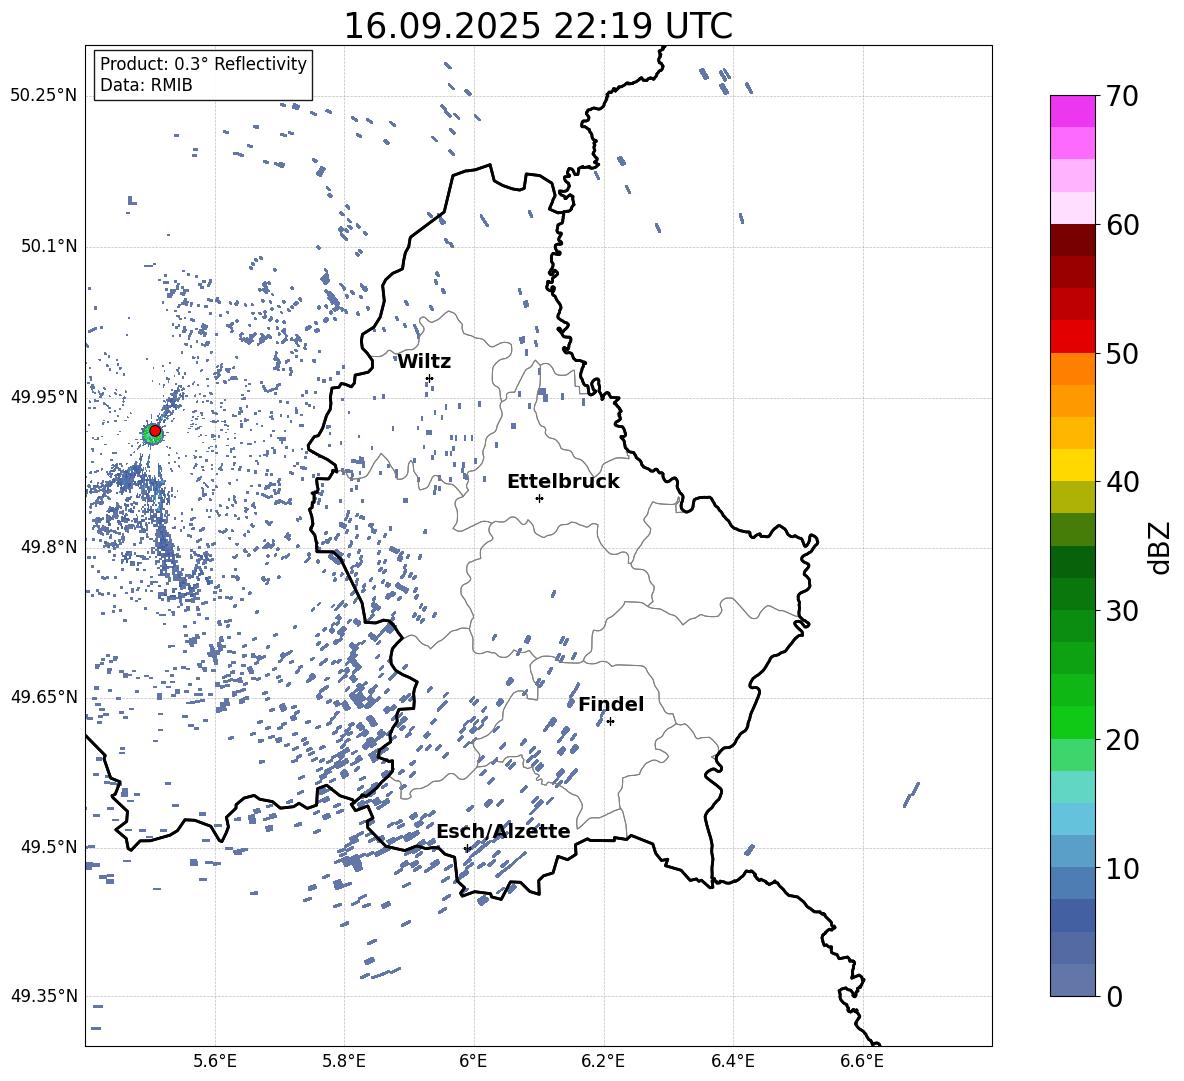The image size is (1184, 1081).
Task: Pick the slate blue swatch at 0 dBZ
Action: 1073,980
